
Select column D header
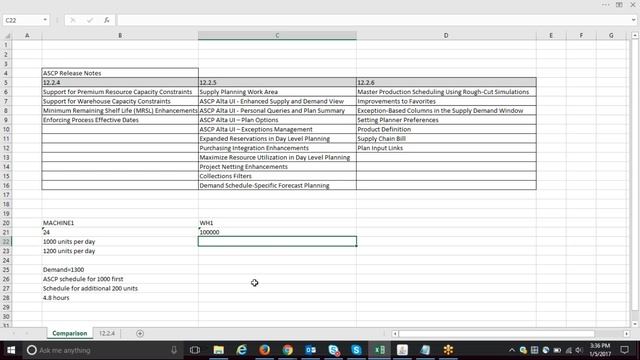(x=446, y=36)
